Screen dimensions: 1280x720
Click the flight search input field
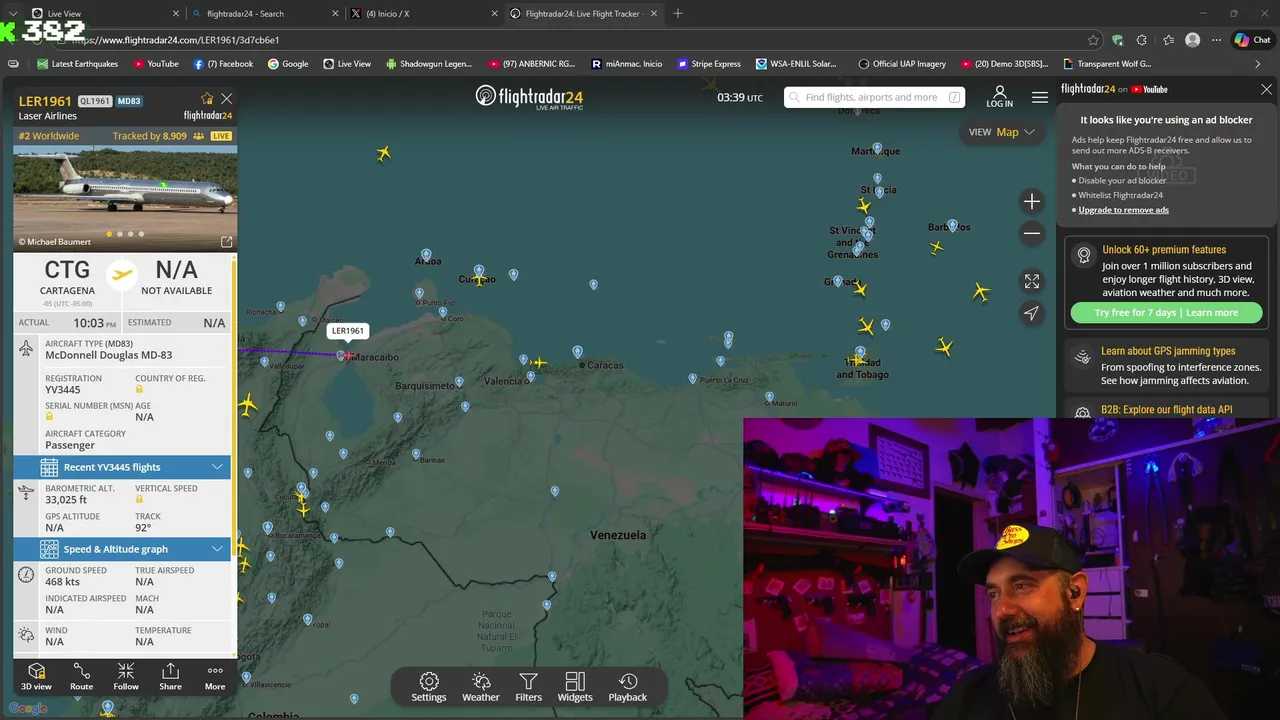click(874, 97)
